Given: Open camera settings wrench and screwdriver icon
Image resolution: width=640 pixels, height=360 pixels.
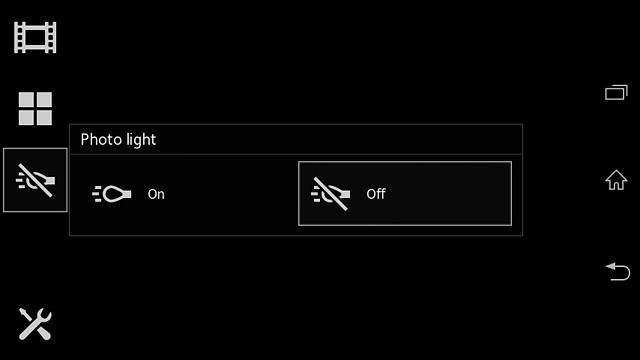Looking at the screenshot, I should (35, 324).
